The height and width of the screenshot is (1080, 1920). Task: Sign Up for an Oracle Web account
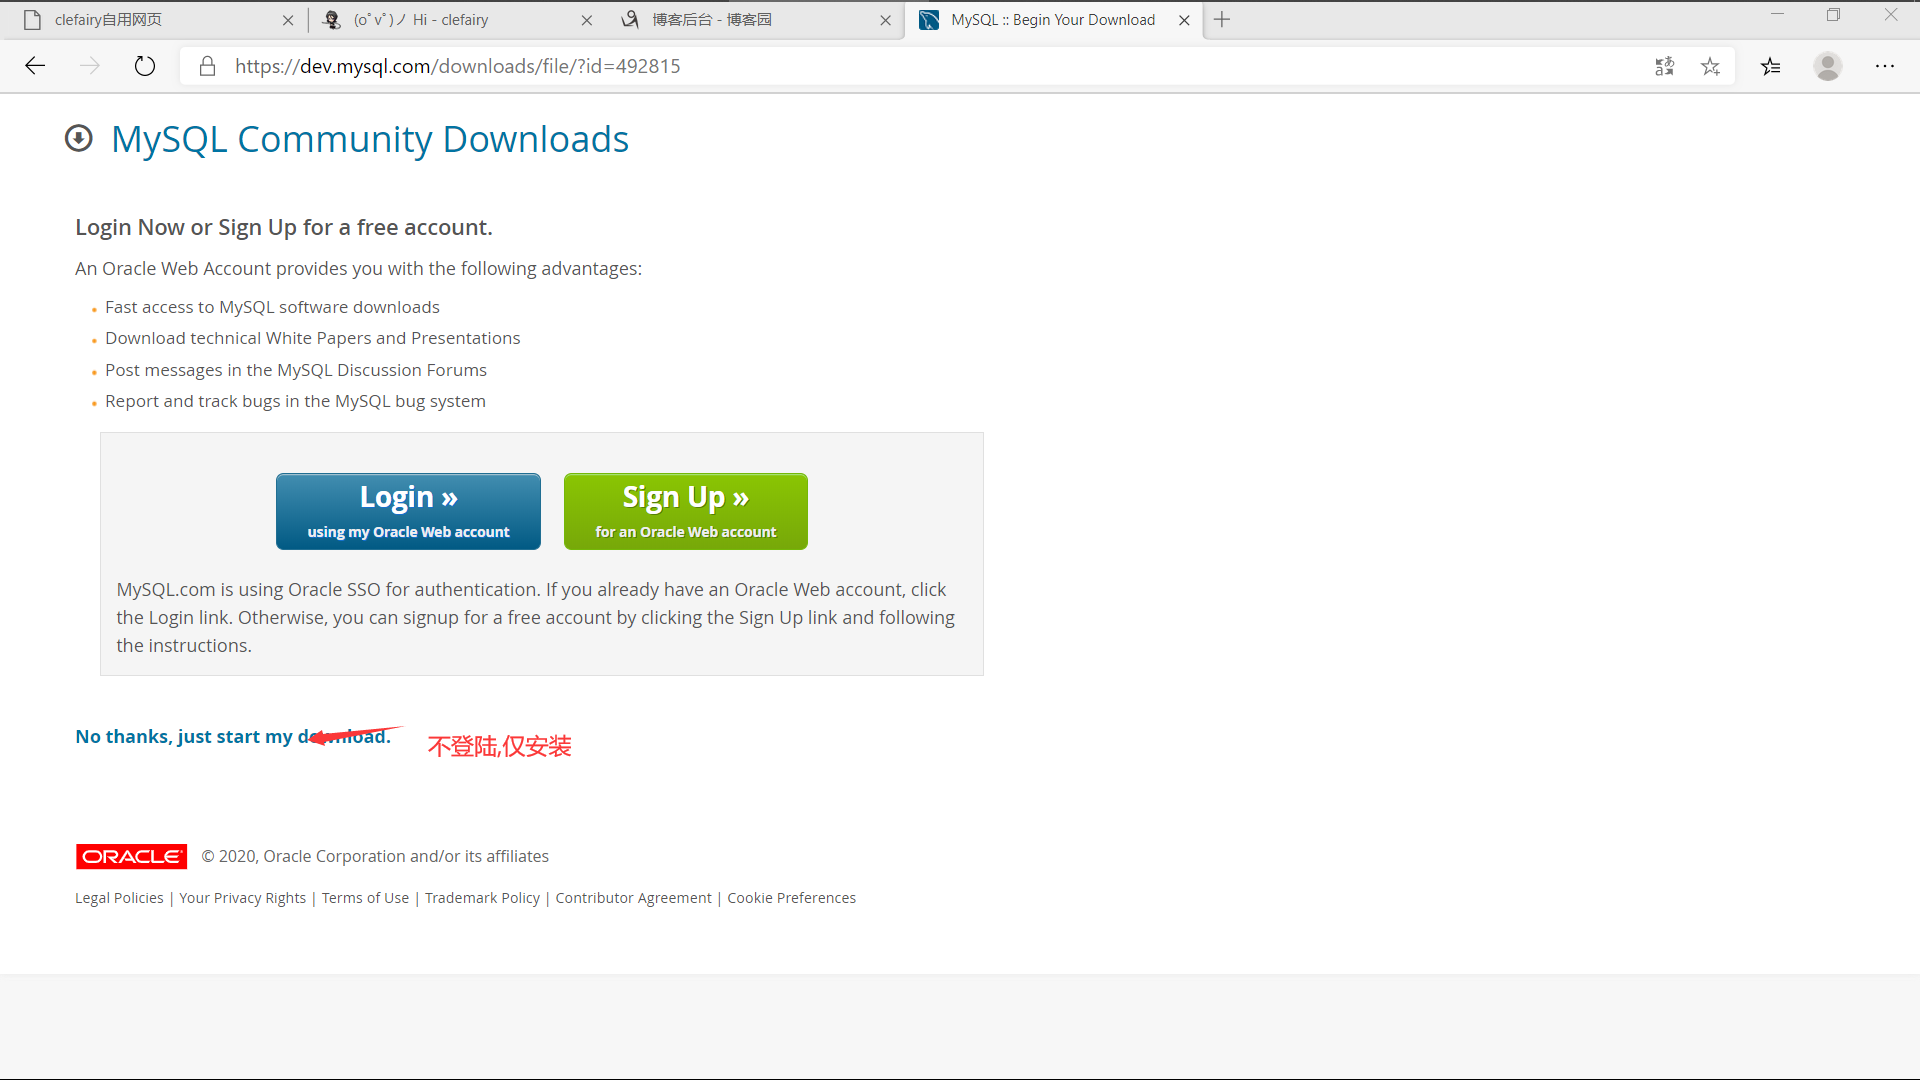point(686,511)
